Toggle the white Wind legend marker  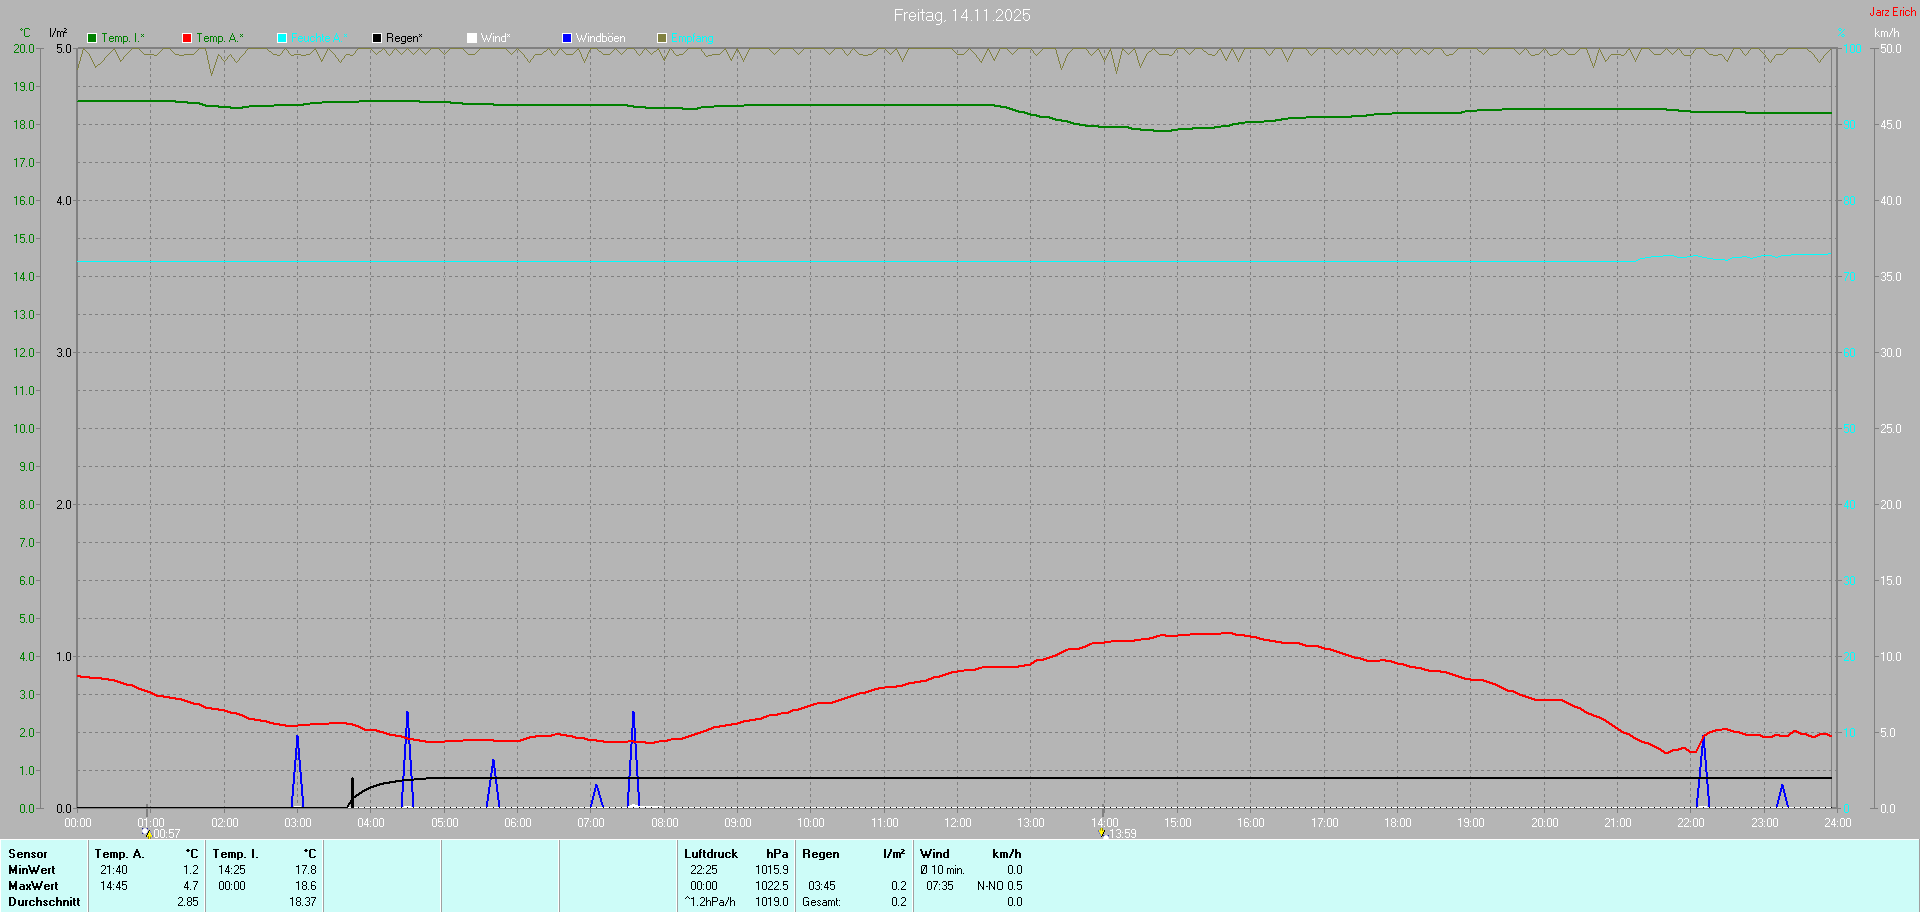click(x=472, y=38)
